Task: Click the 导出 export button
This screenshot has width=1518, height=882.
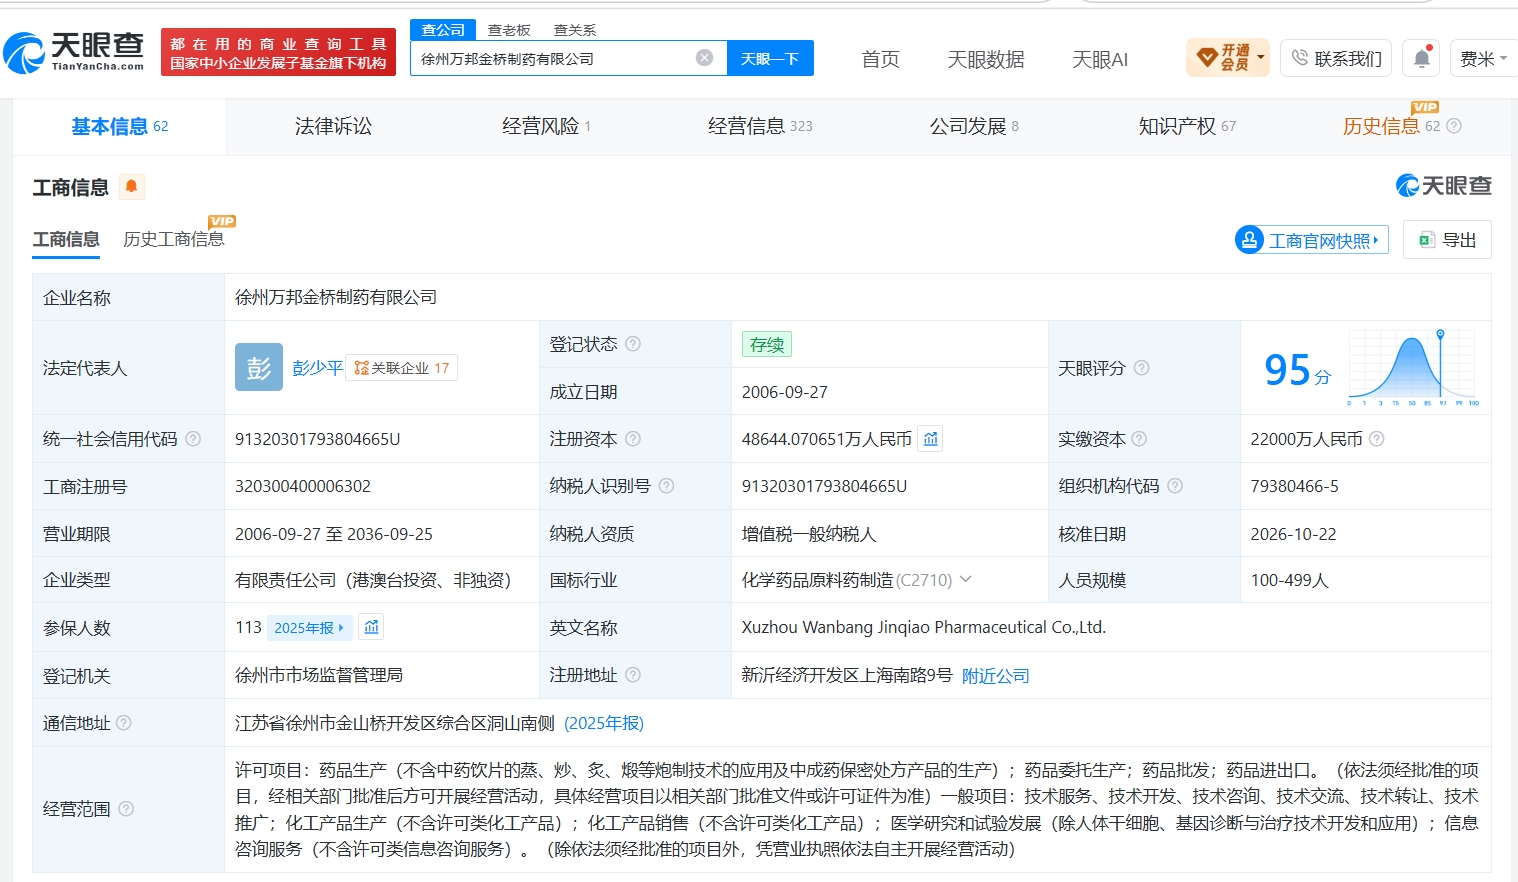Action: point(1447,240)
